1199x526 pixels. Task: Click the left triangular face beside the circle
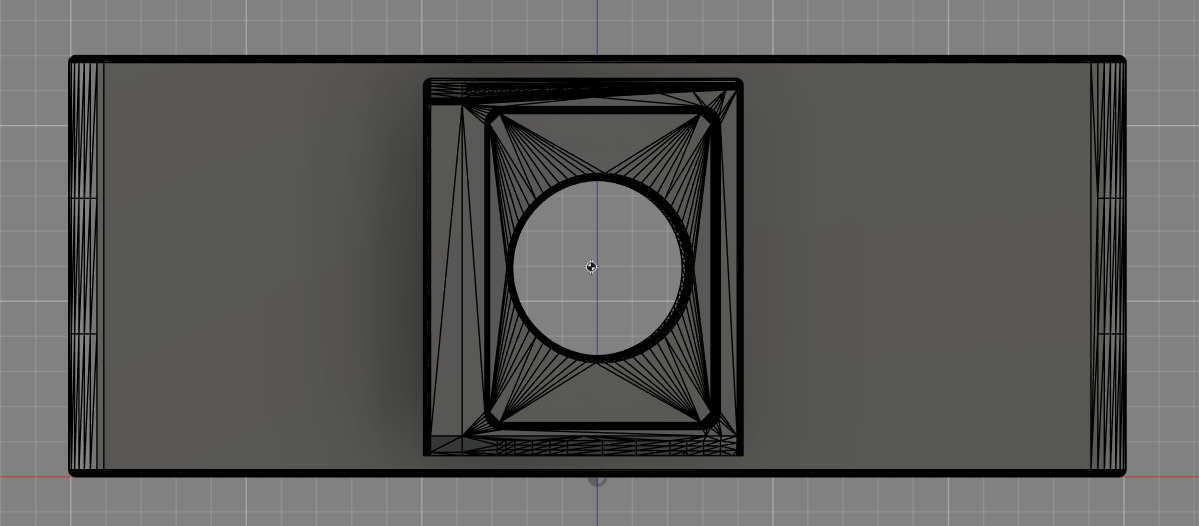click(499, 268)
